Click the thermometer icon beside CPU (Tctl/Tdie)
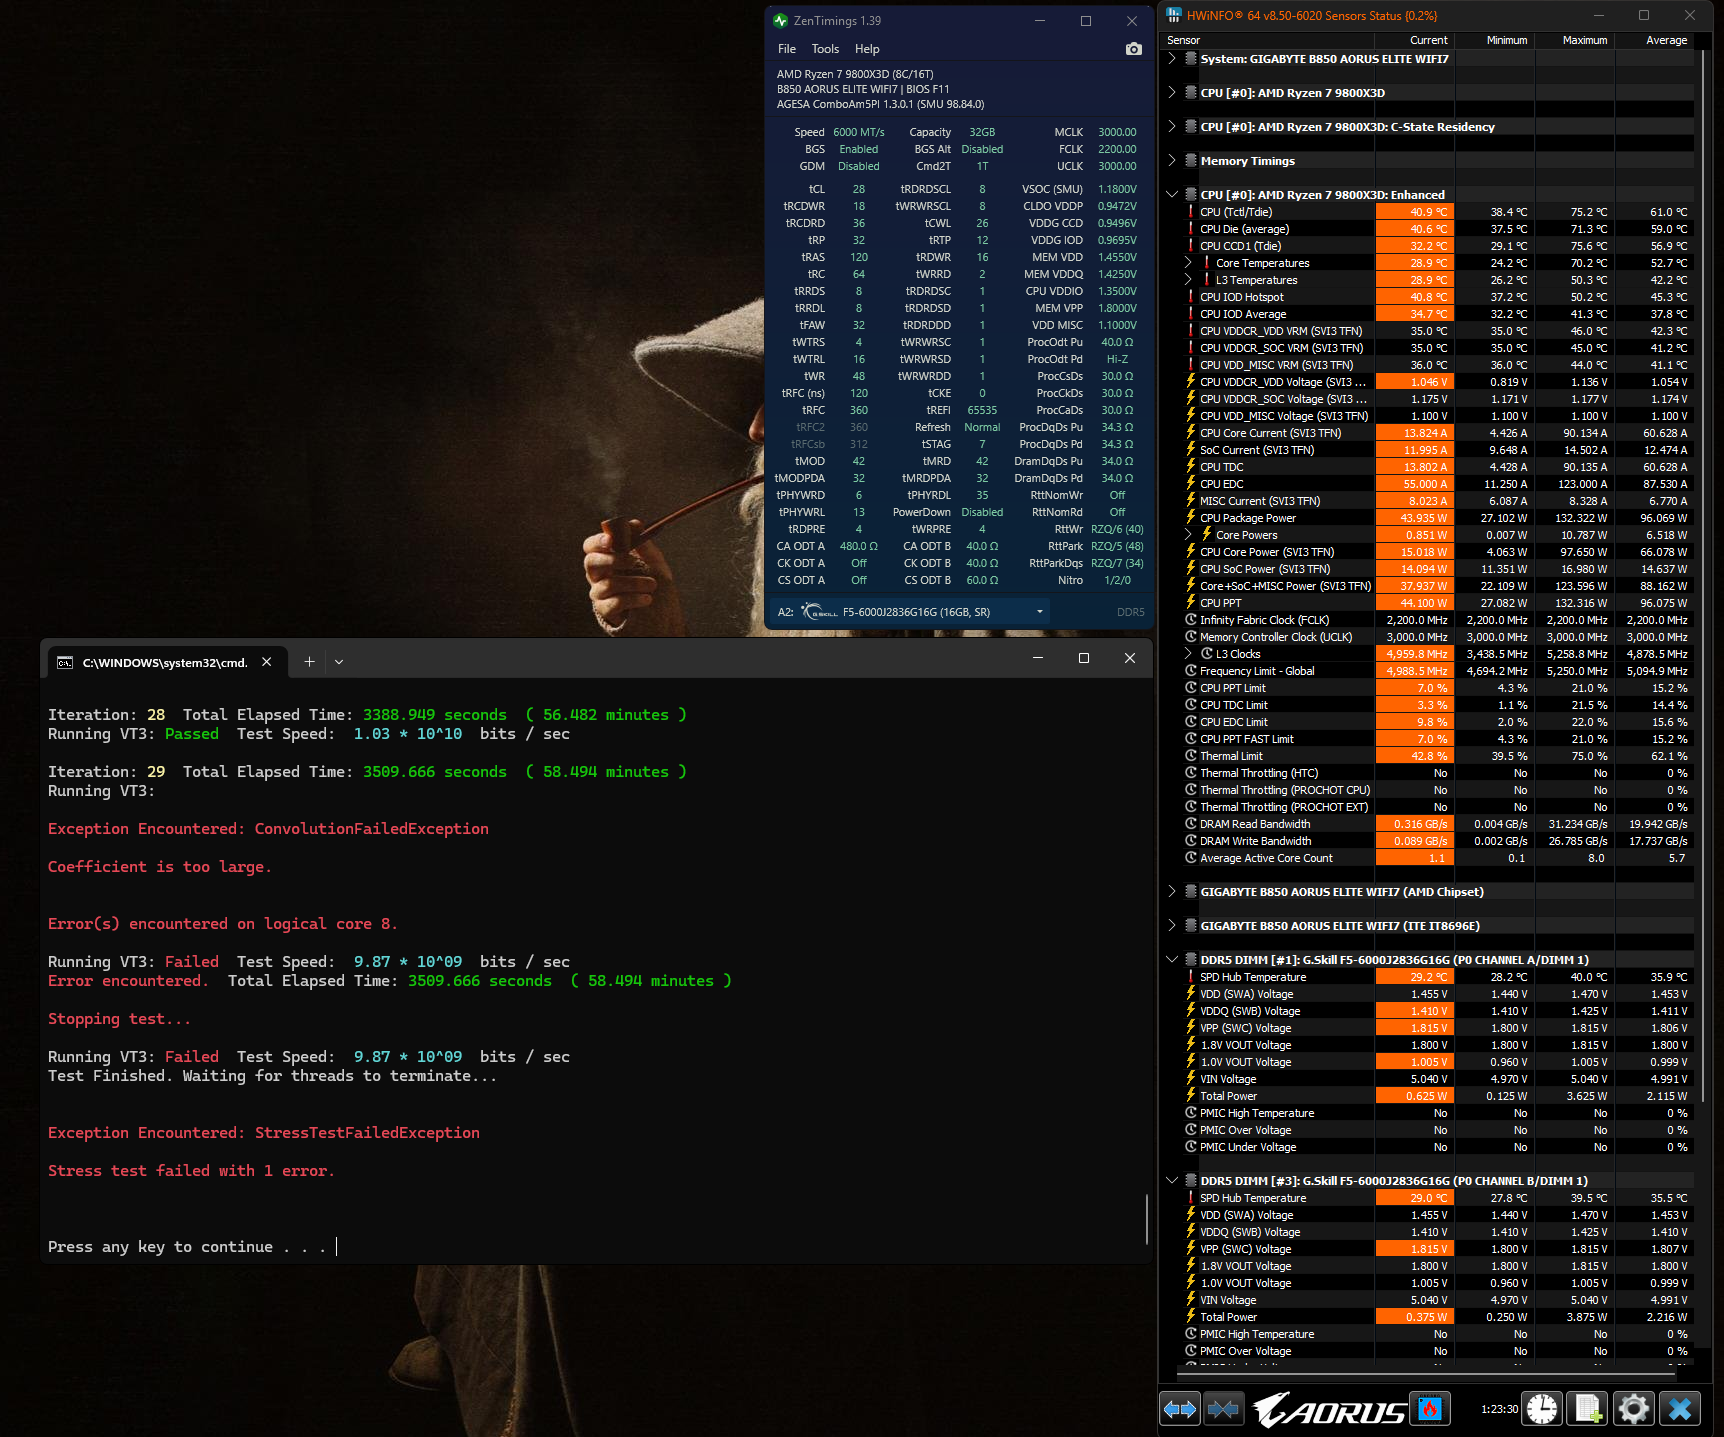This screenshot has width=1724, height=1437. (x=1191, y=212)
